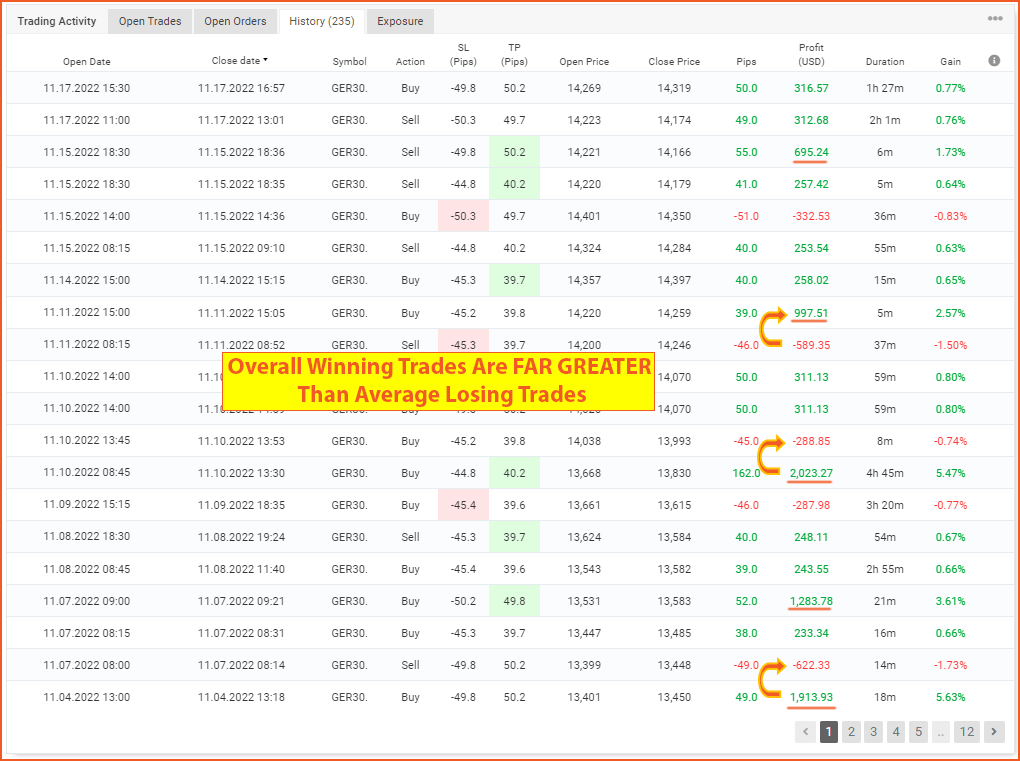
Task: View details via the 1,283.78 link
Action: (811, 601)
